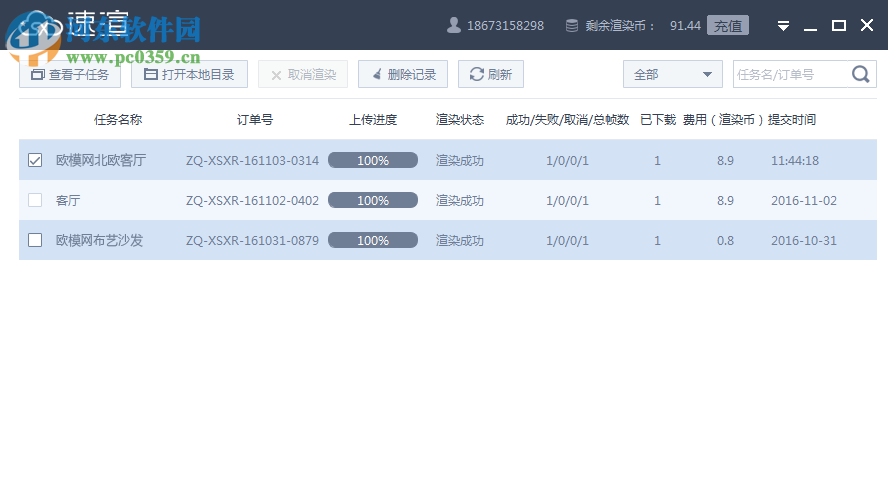Click 删除记录 button

pyautogui.click(x=403, y=74)
